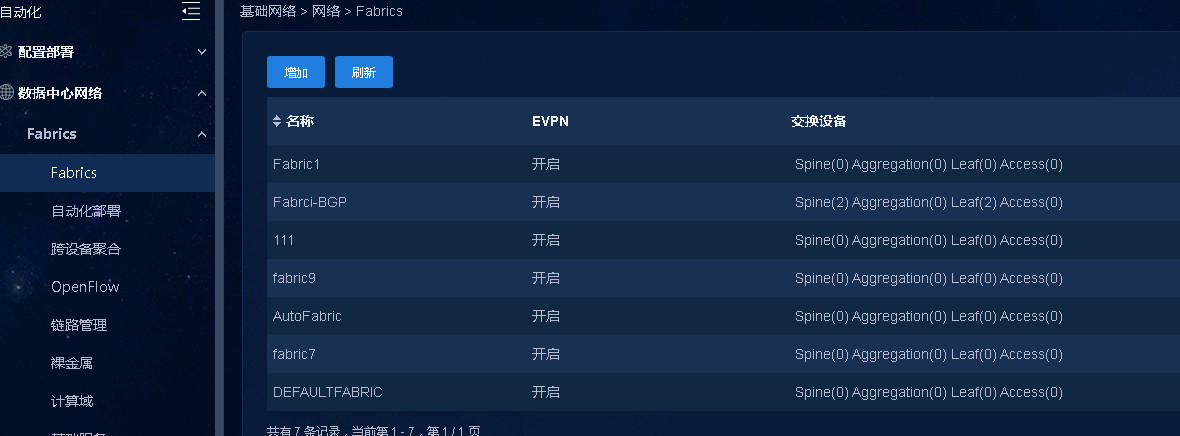Collapse the Fabrics submenu chevron
This screenshot has height=436, width=1180.
(x=202, y=134)
